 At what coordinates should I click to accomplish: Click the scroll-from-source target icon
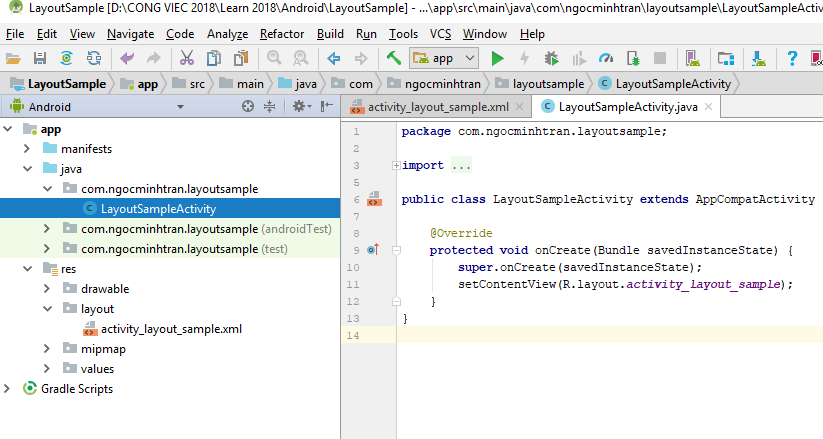[249, 106]
